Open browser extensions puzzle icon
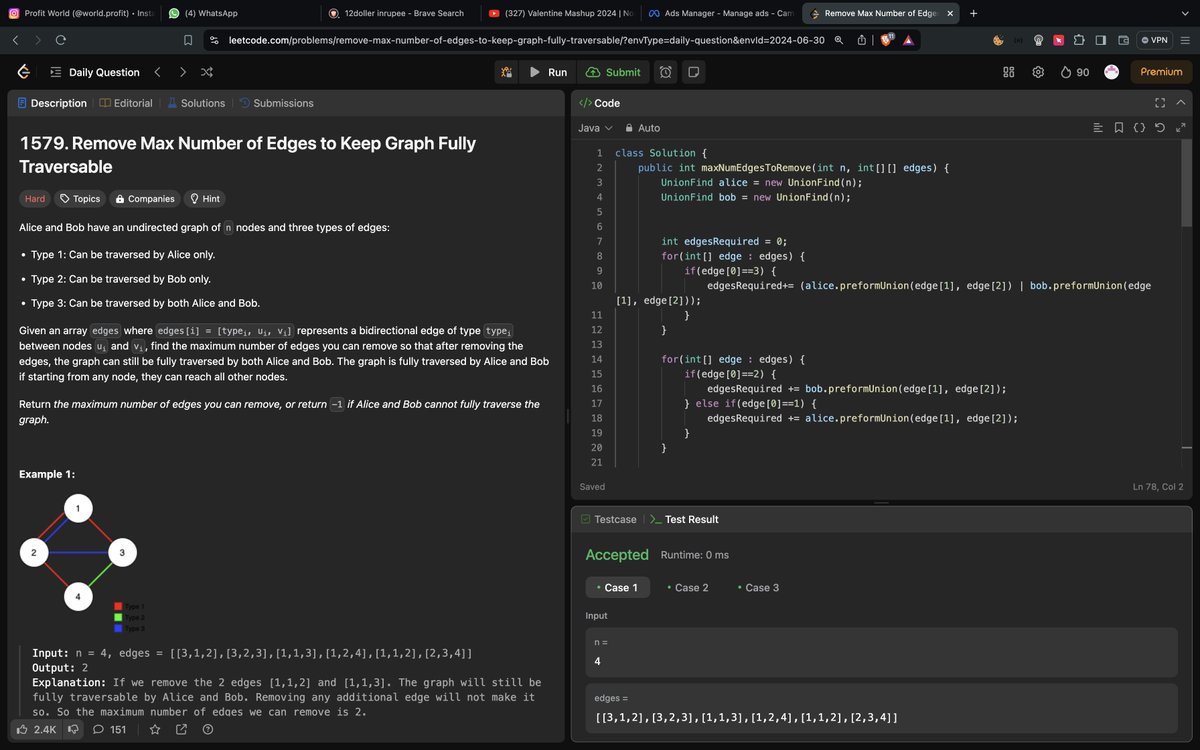The width and height of the screenshot is (1200, 750). [1079, 40]
